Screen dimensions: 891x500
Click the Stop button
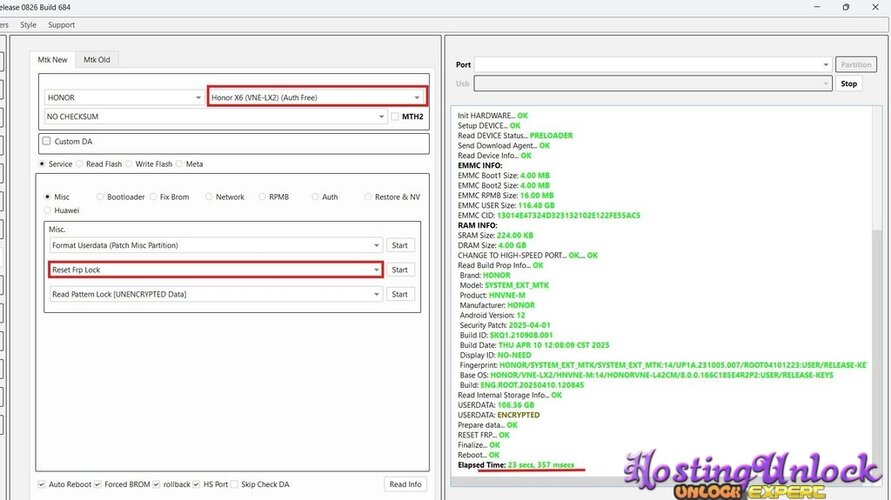(849, 84)
